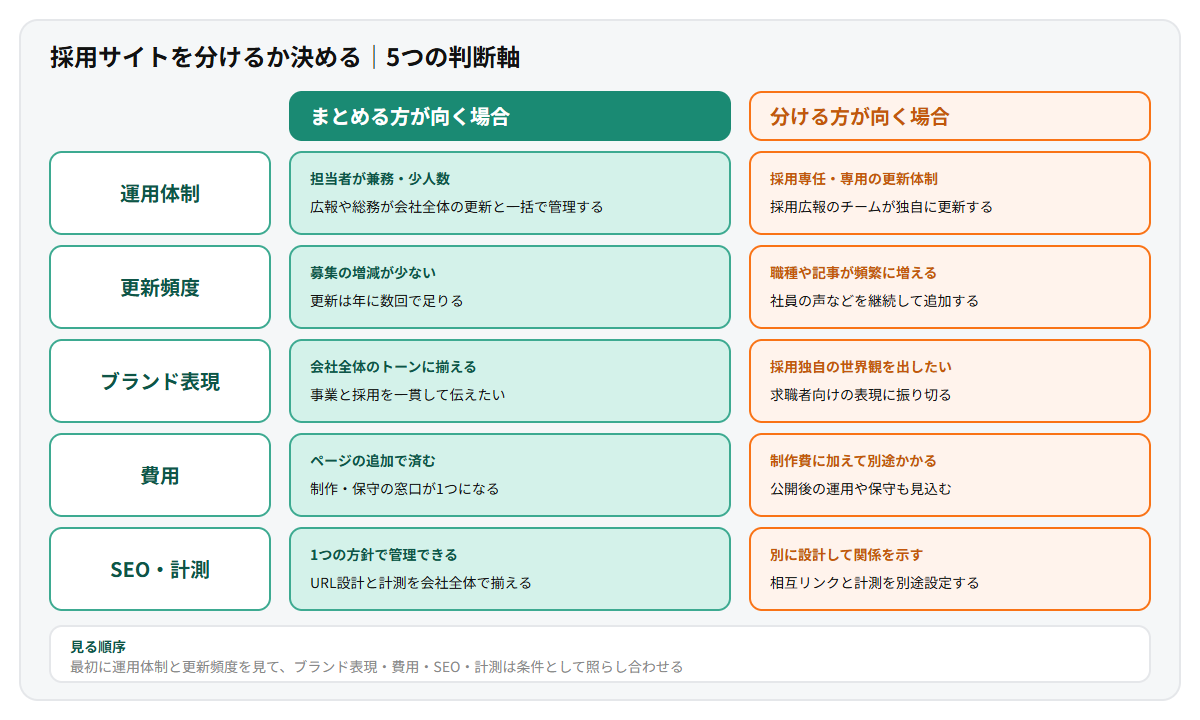Image resolution: width=1200 pixels, height=720 pixels.
Task: Select heading ページの追加で済む
Action: pyautogui.click(x=373, y=461)
